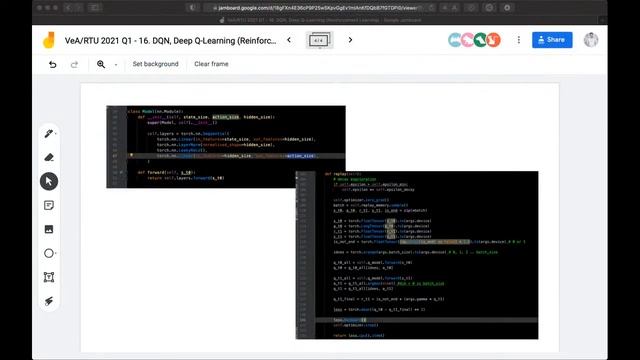Select the Eraser tool

[49, 157]
